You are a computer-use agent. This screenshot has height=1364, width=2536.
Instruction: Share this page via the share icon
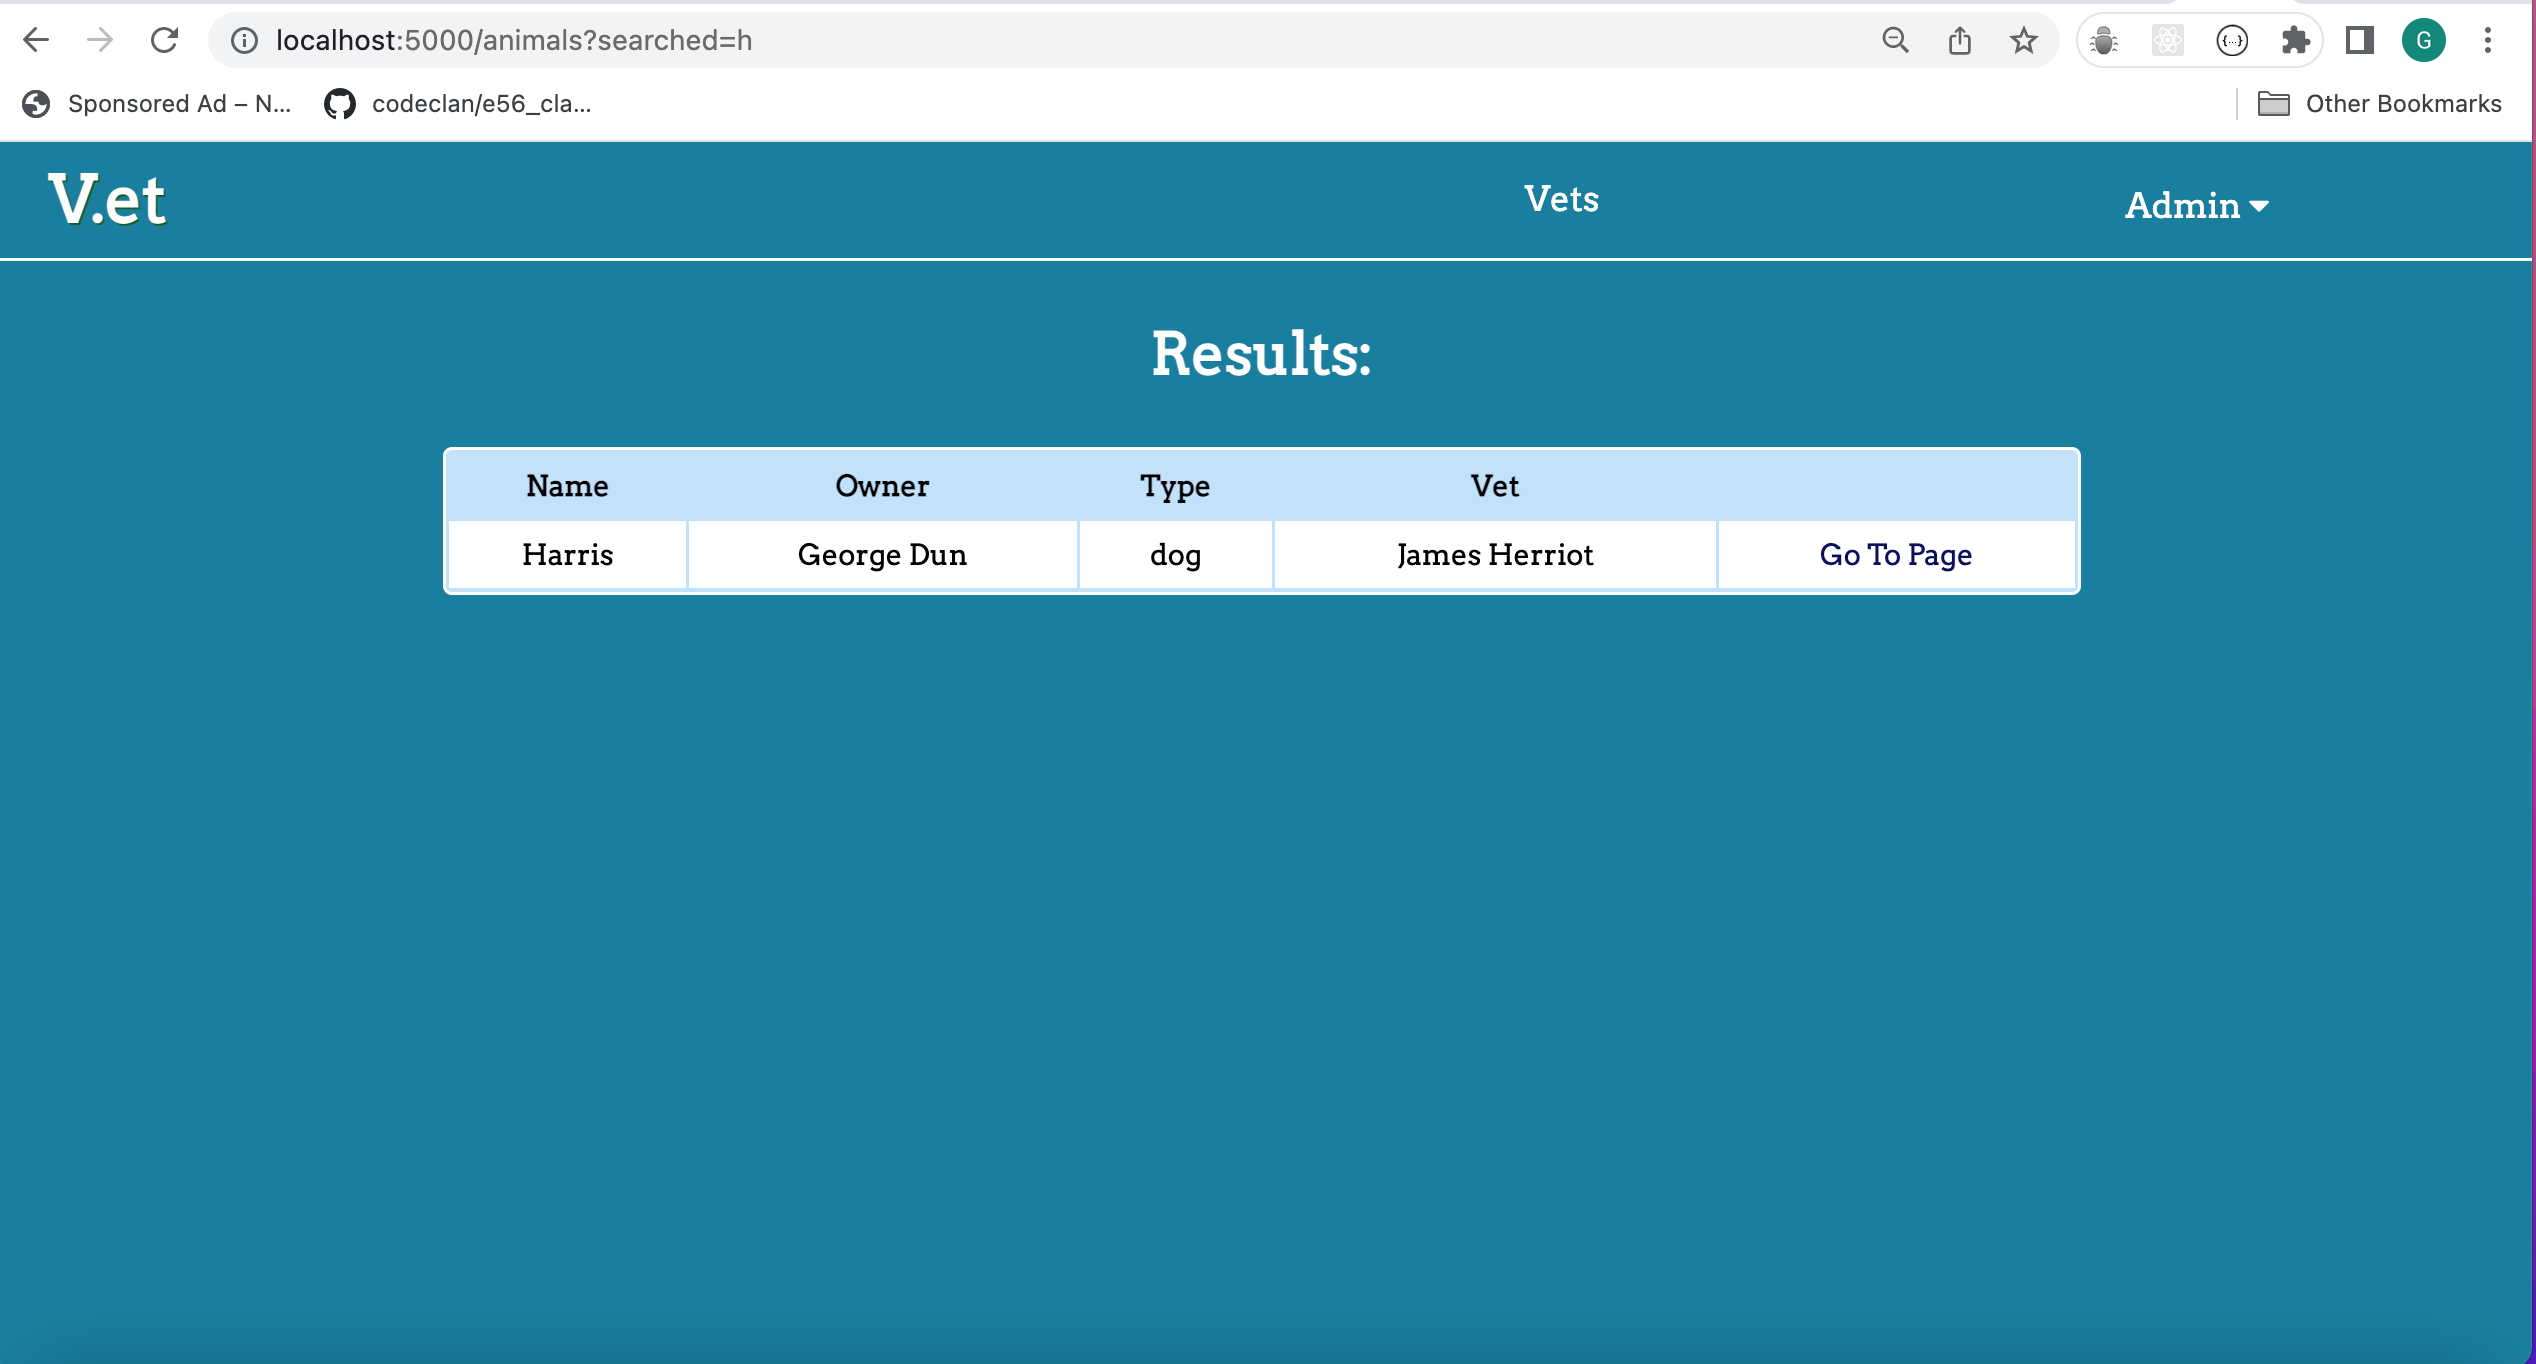coord(1960,40)
